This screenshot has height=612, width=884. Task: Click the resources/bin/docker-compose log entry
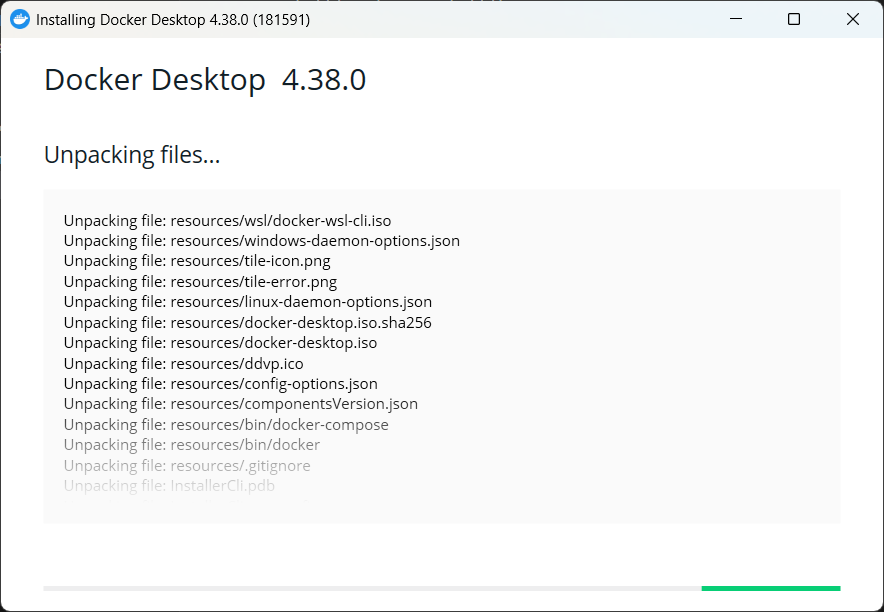[226, 425]
